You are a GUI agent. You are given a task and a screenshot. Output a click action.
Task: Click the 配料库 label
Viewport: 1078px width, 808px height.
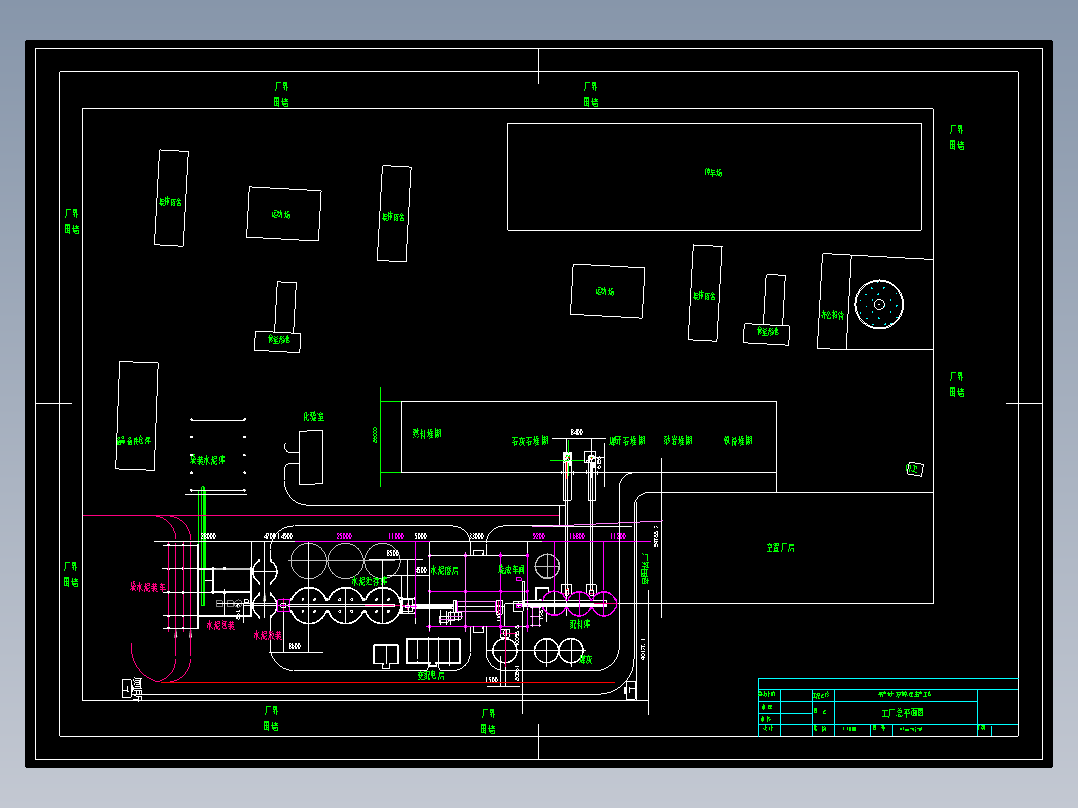580,624
